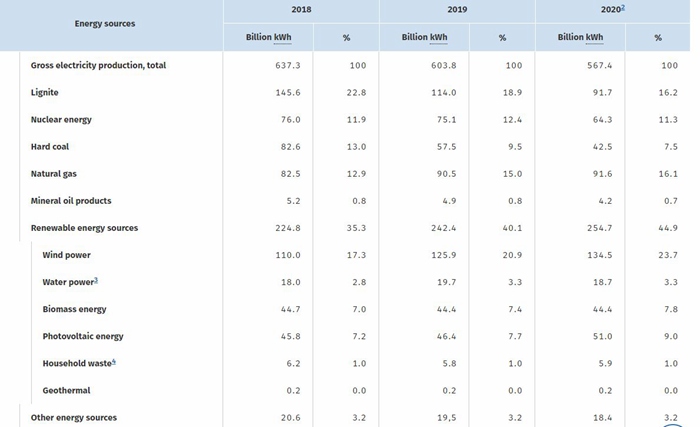Select the Natural gas 90.5 value for 2019
This screenshot has height=427, width=700.
[x=446, y=174]
